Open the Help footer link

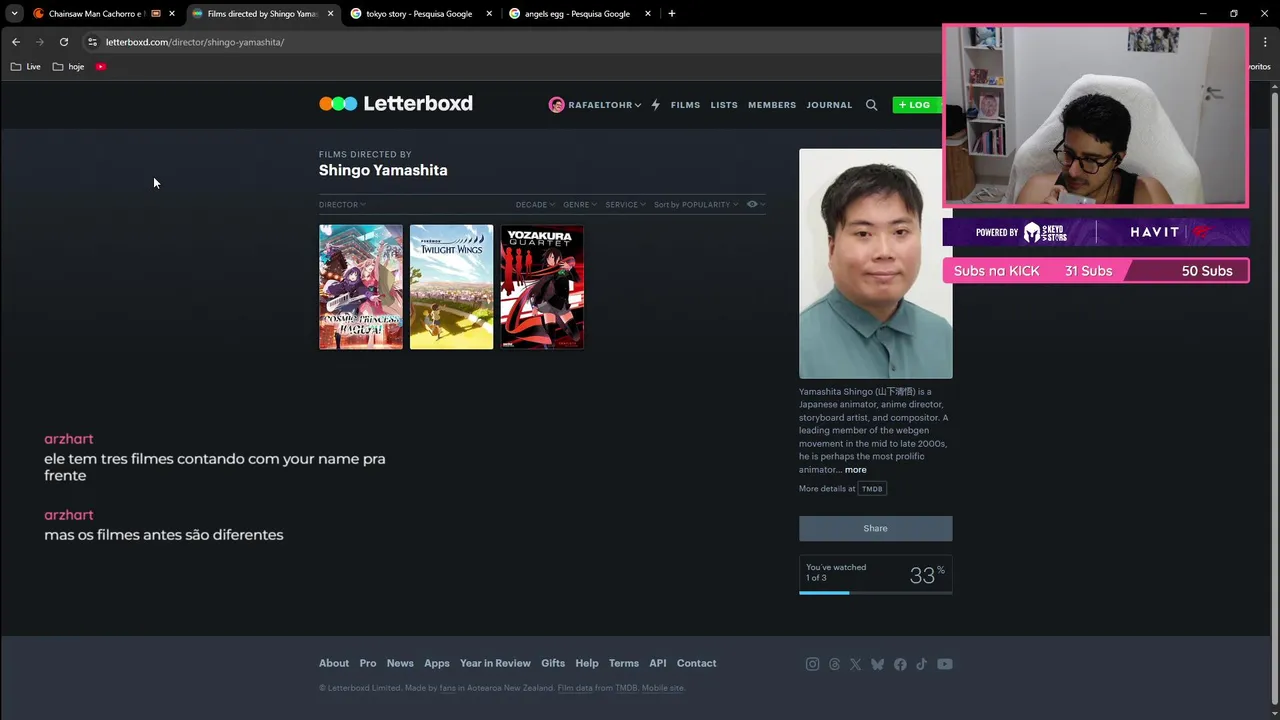pos(587,663)
